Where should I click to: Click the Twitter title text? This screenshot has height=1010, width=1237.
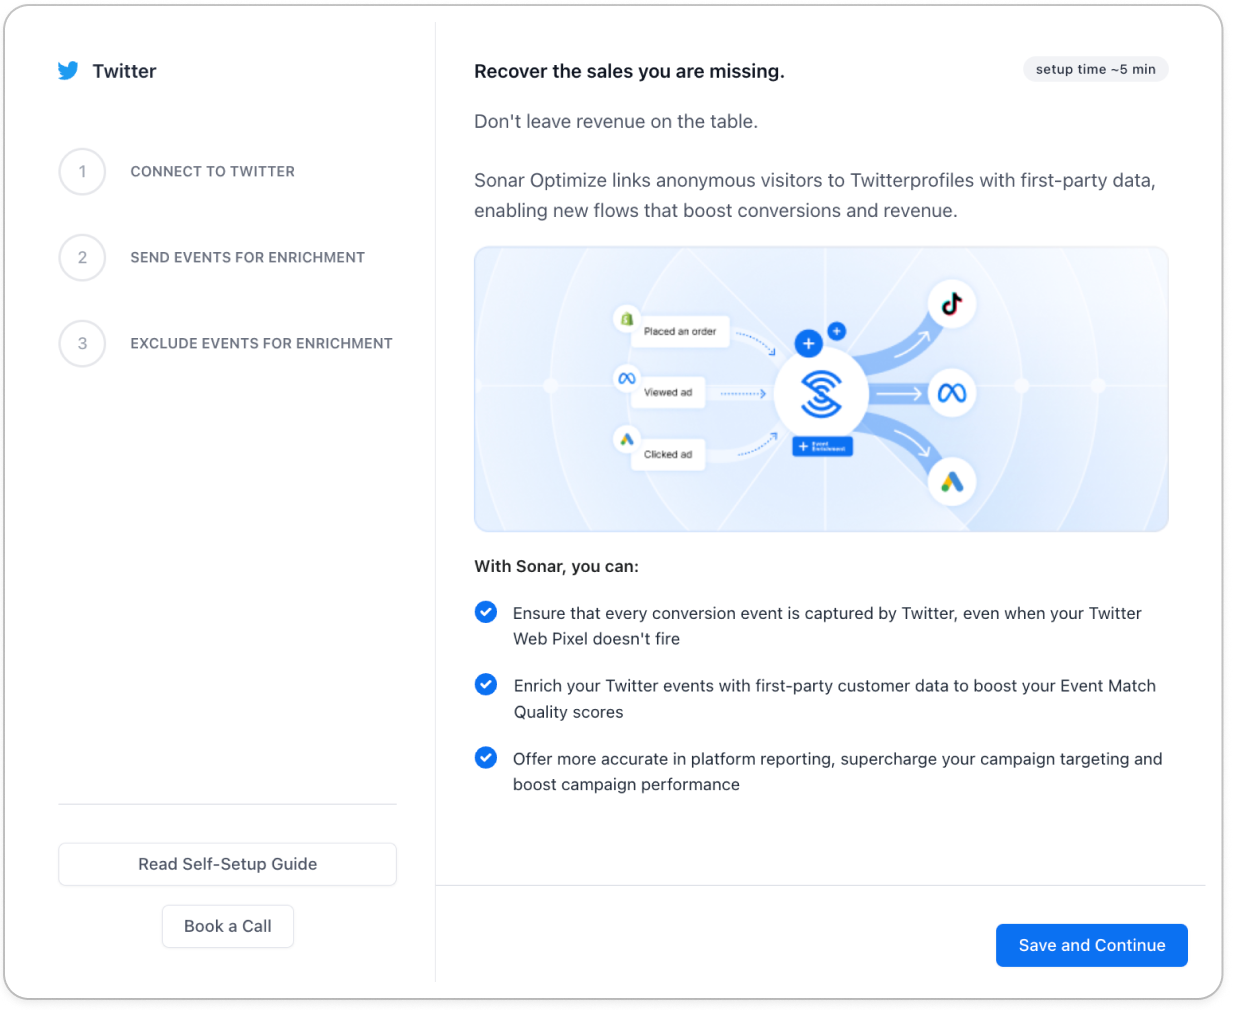tap(124, 71)
